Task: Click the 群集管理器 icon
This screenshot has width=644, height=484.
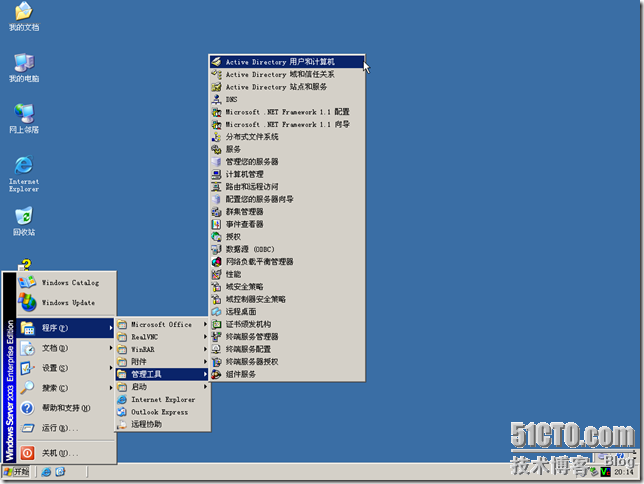Action: click(216, 212)
